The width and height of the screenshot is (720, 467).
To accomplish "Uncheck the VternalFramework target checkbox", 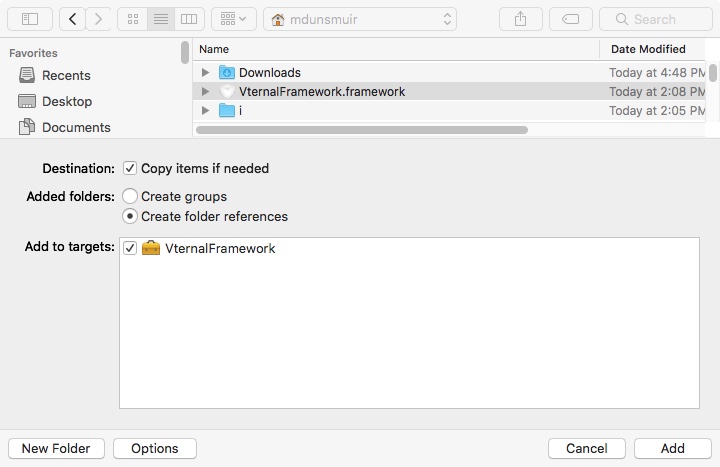I will click(x=130, y=248).
